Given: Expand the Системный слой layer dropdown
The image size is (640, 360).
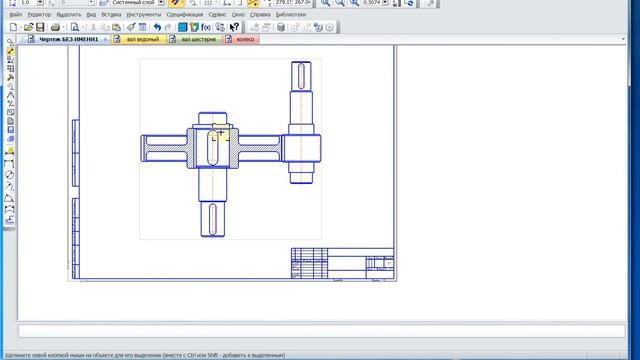Looking at the screenshot, I should pyautogui.click(x=161, y=3).
